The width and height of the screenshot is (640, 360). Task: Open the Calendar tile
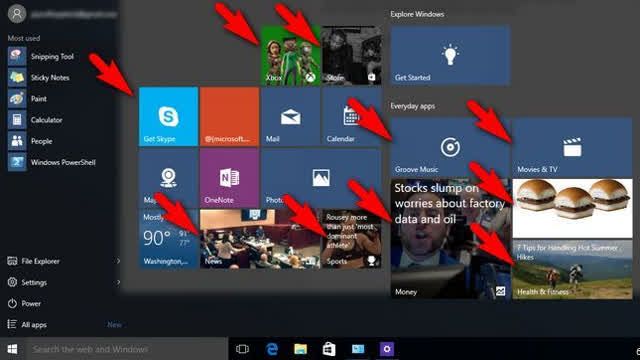[x=351, y=116]
